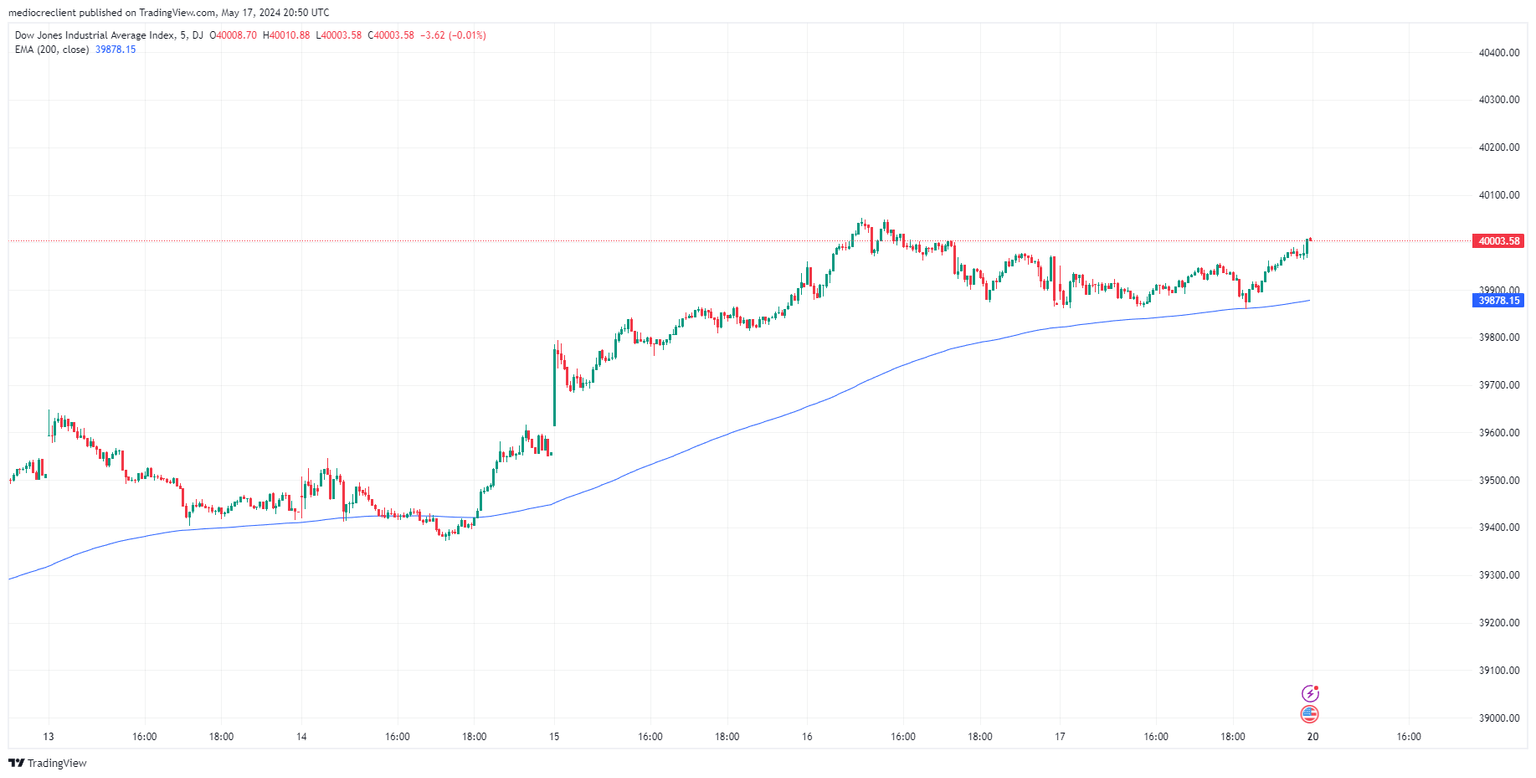Click the purple lightning bolt event icon
This screenshot has width=1536, height=778.
(1310, 693)
